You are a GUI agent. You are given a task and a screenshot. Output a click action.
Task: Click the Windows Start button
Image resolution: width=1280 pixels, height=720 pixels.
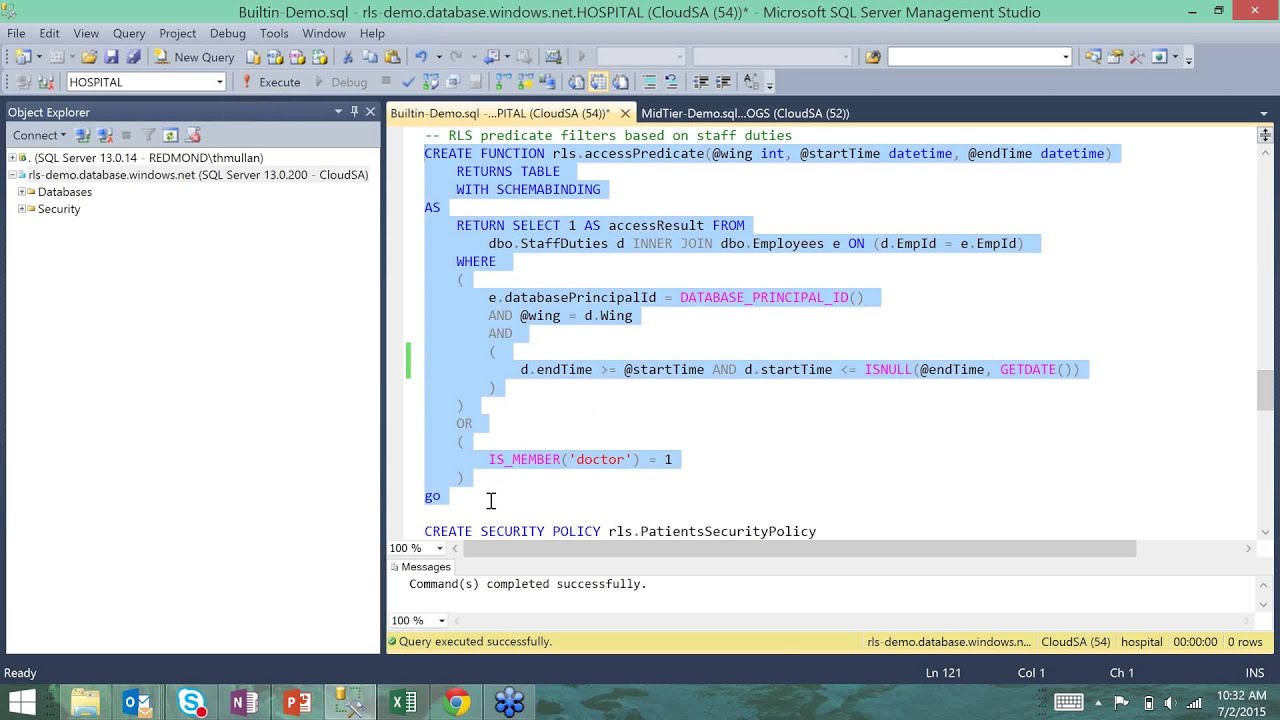(22, 703)
